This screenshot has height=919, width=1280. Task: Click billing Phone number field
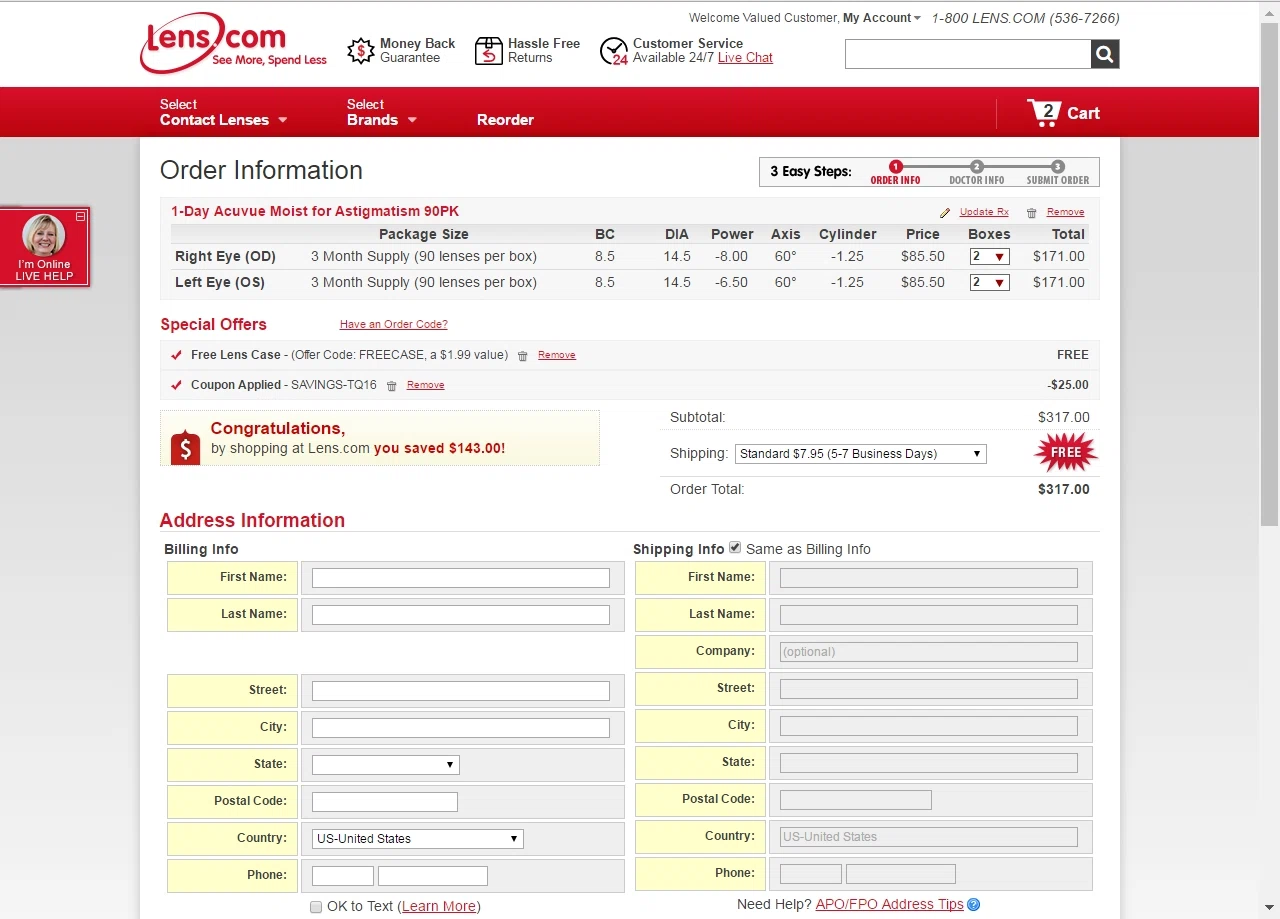pos(433,876)
